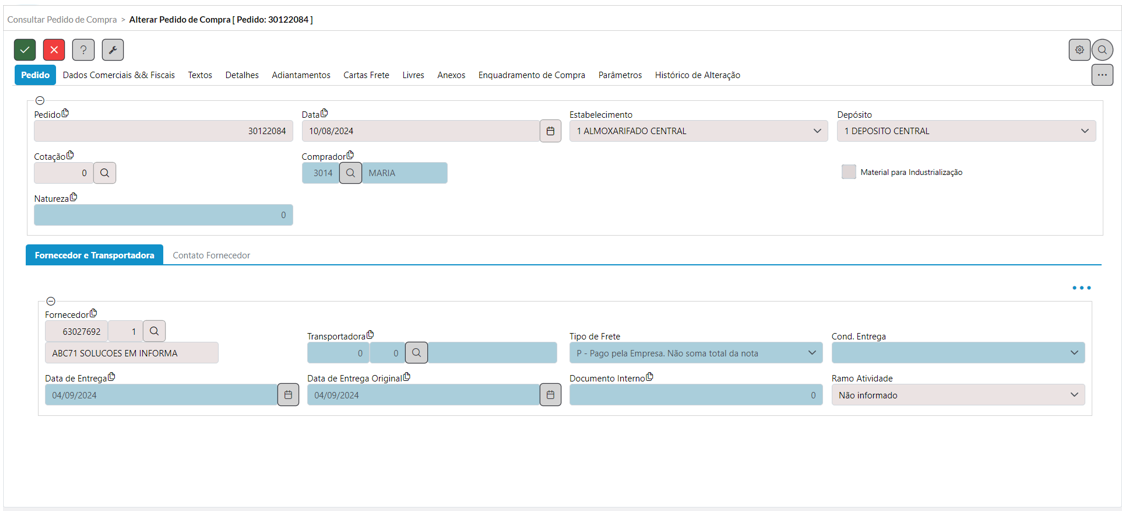Switch to Dados Comerciais && Fiscais tab

tap(119, 75)
